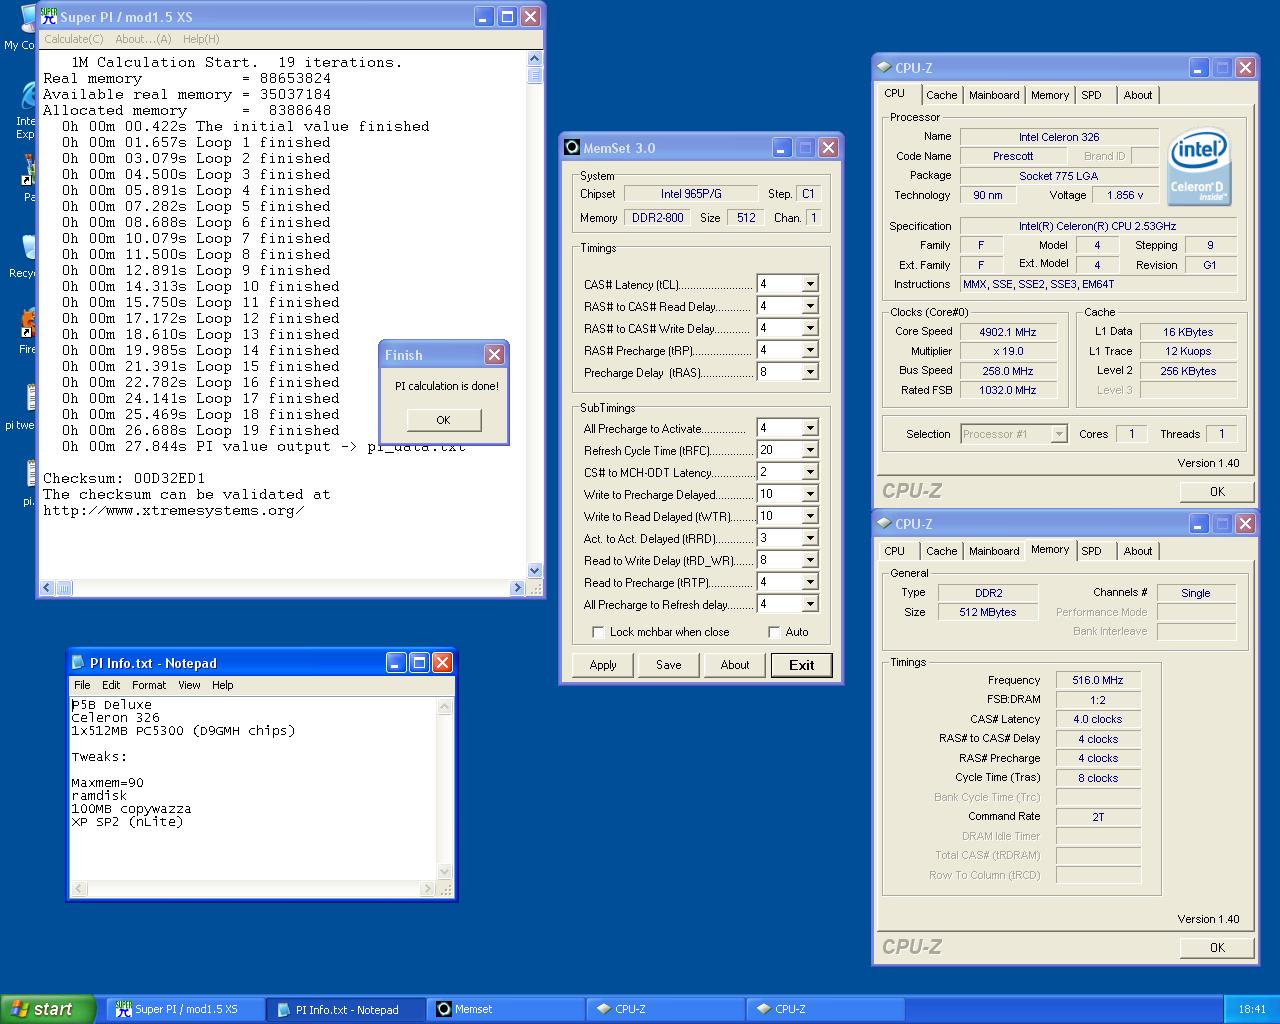Screen dimensions: 1280x1024
Task: Click the Notepad icon in PI Info.txt title bar
Action: point(78,662)
